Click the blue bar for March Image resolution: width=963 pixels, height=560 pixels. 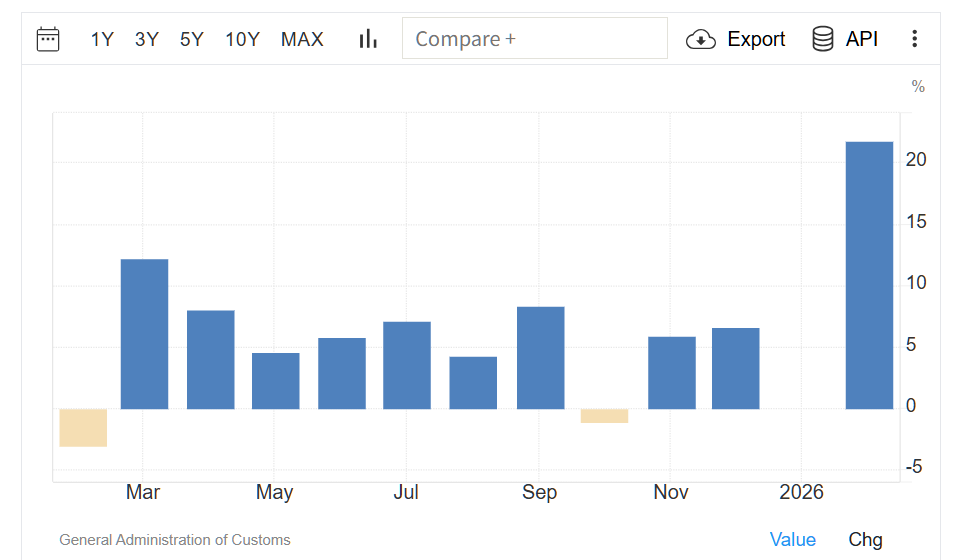144,334
